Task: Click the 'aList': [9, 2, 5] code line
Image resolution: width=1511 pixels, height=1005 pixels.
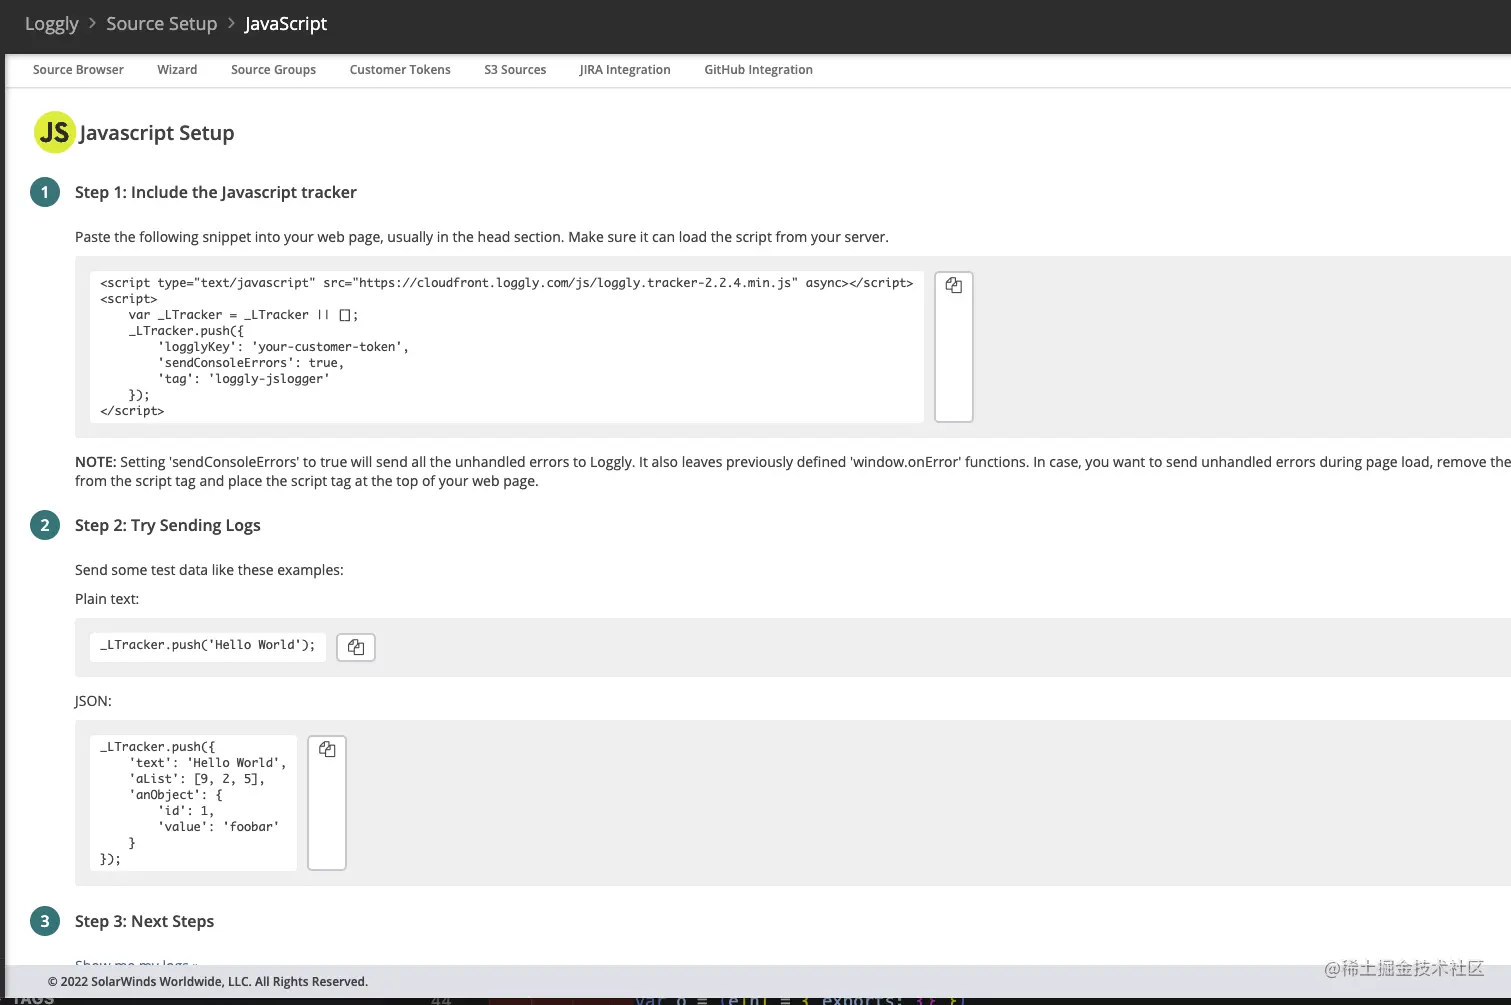Action: tap(197, 779)
